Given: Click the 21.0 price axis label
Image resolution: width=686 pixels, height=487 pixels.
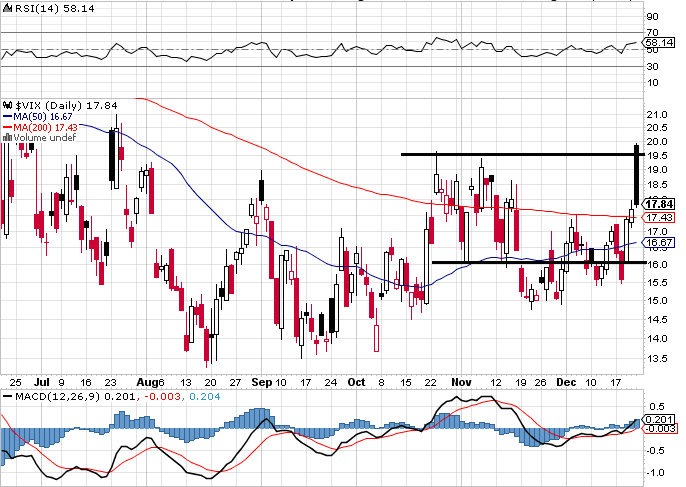Looking at the screenshot, I should [657, 115].
